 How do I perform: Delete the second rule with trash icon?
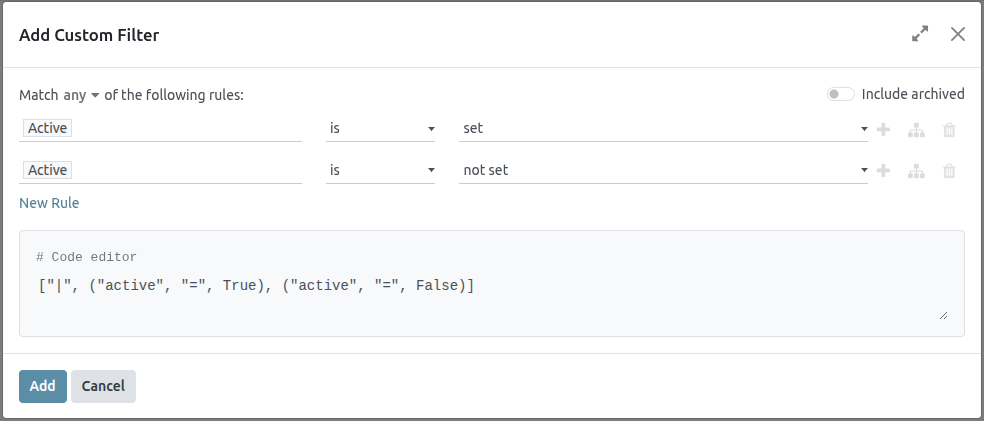(949, 171)
